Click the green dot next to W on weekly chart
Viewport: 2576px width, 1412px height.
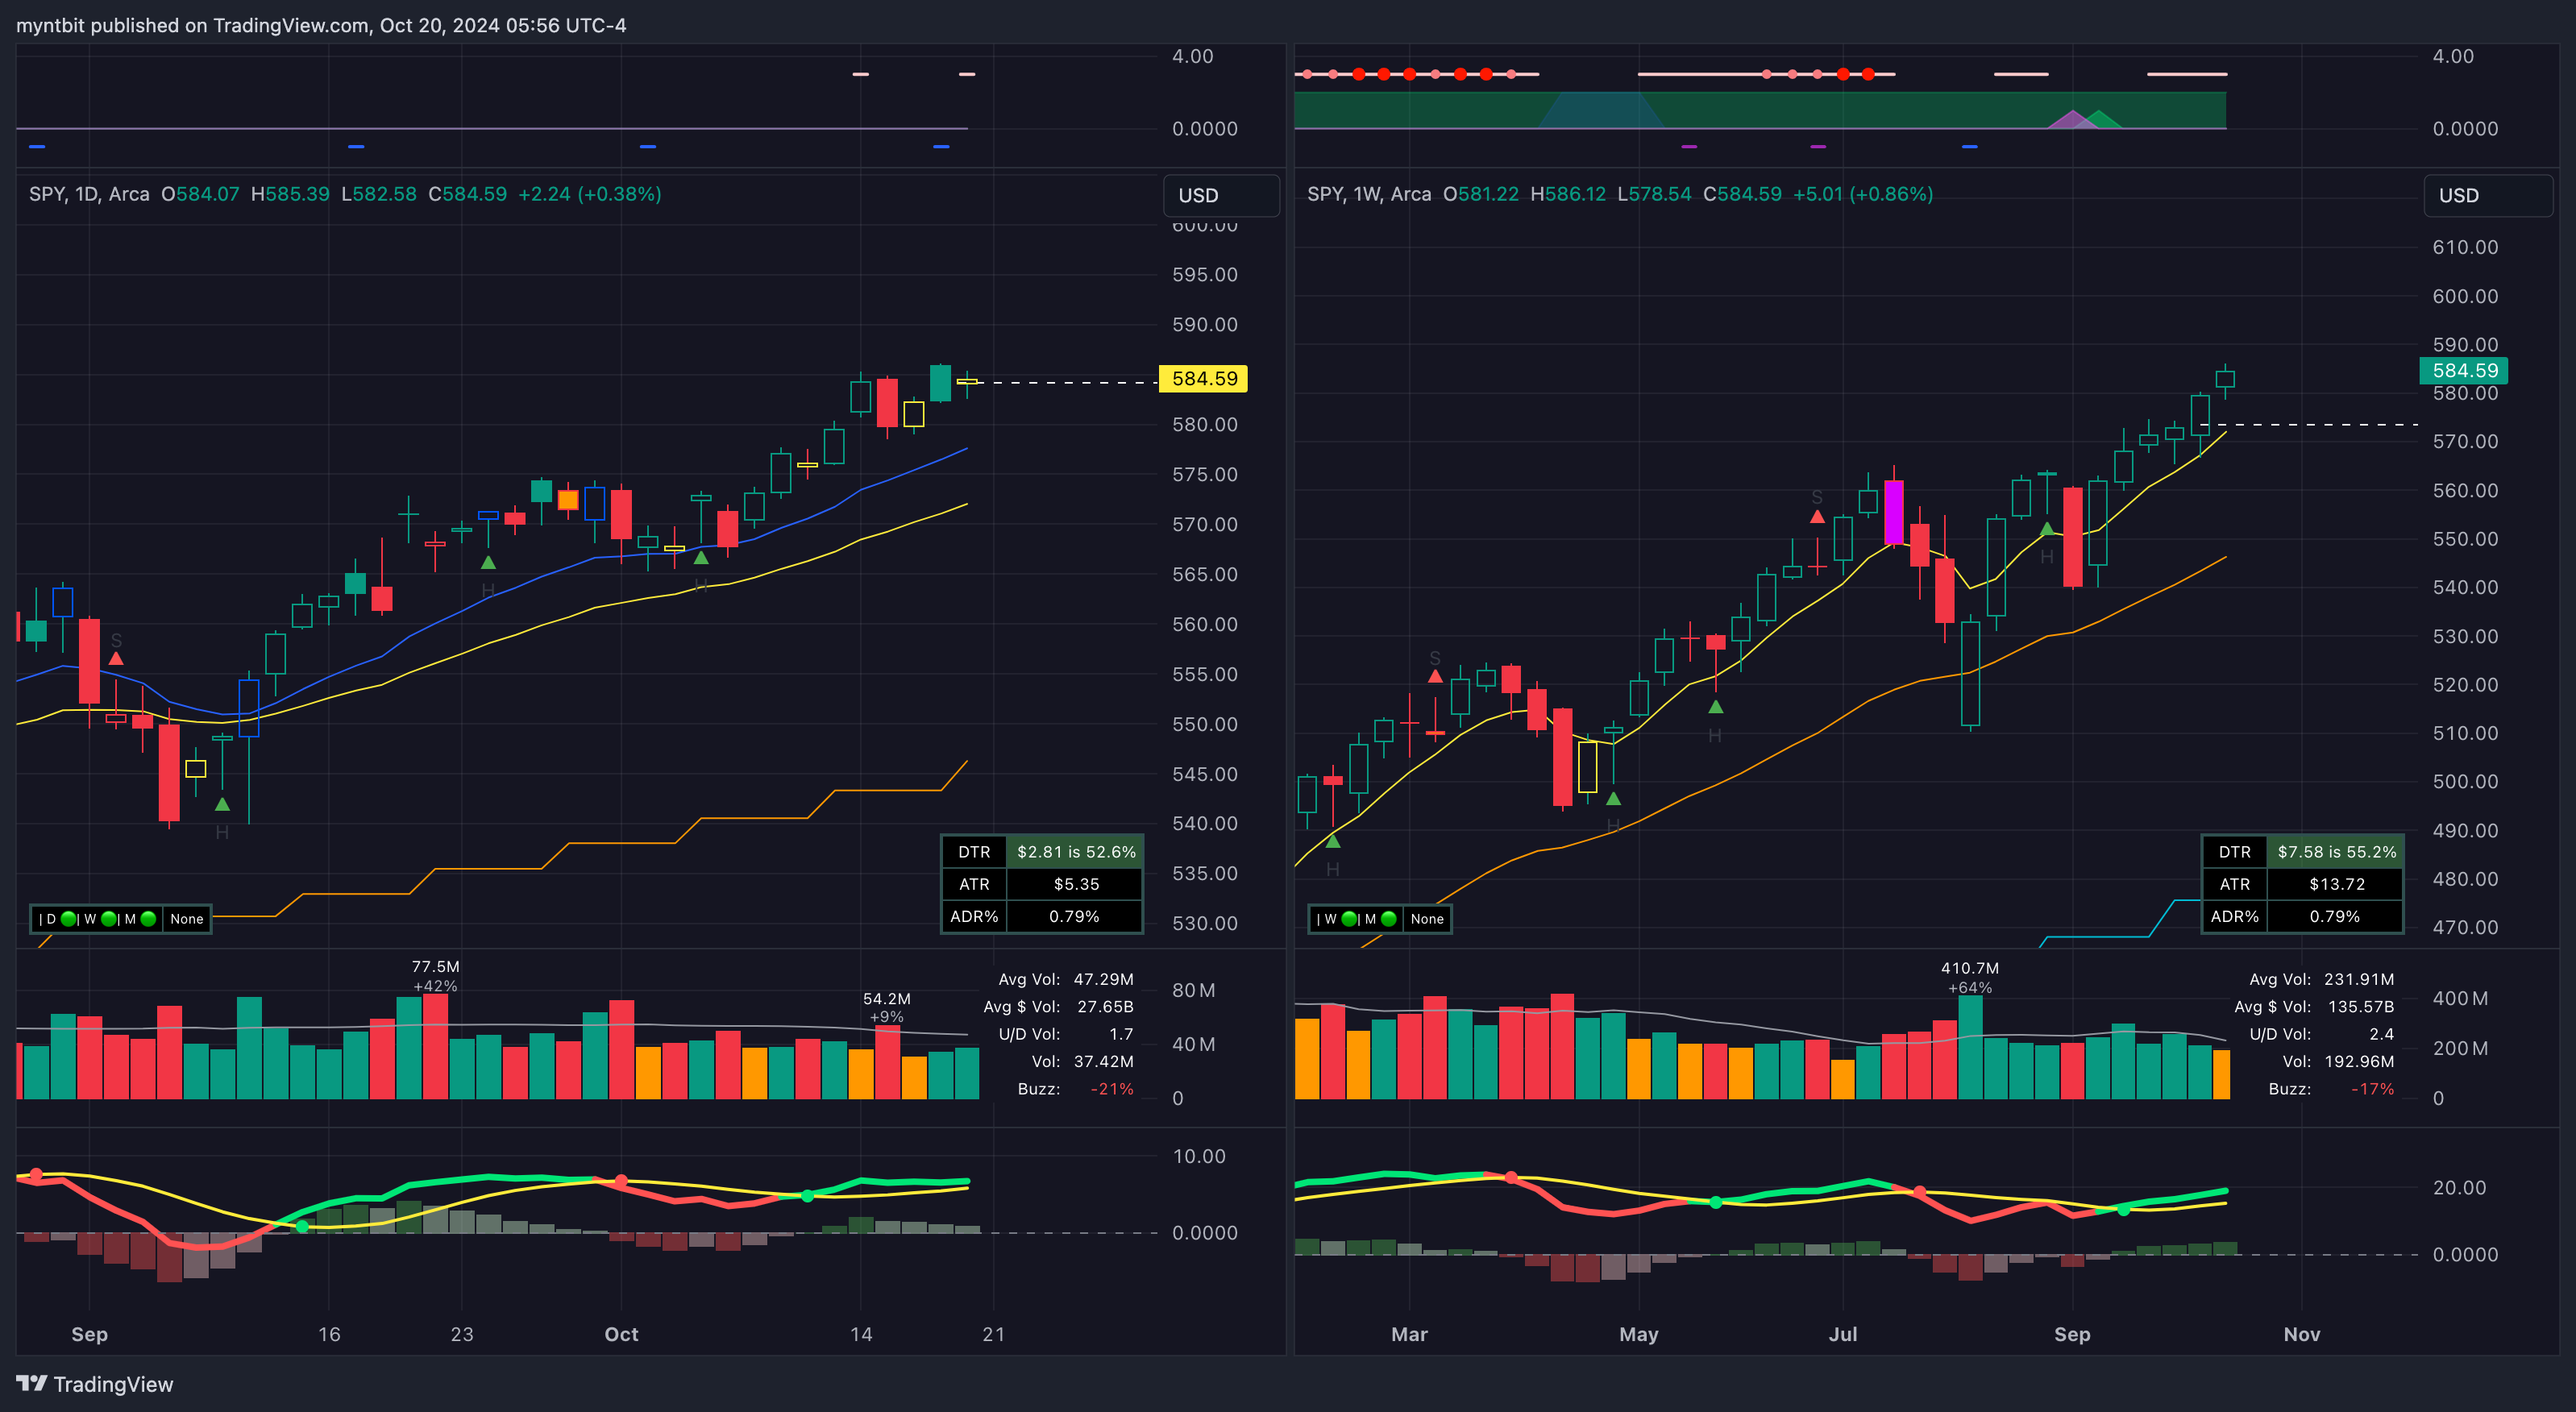(1349, 919)
